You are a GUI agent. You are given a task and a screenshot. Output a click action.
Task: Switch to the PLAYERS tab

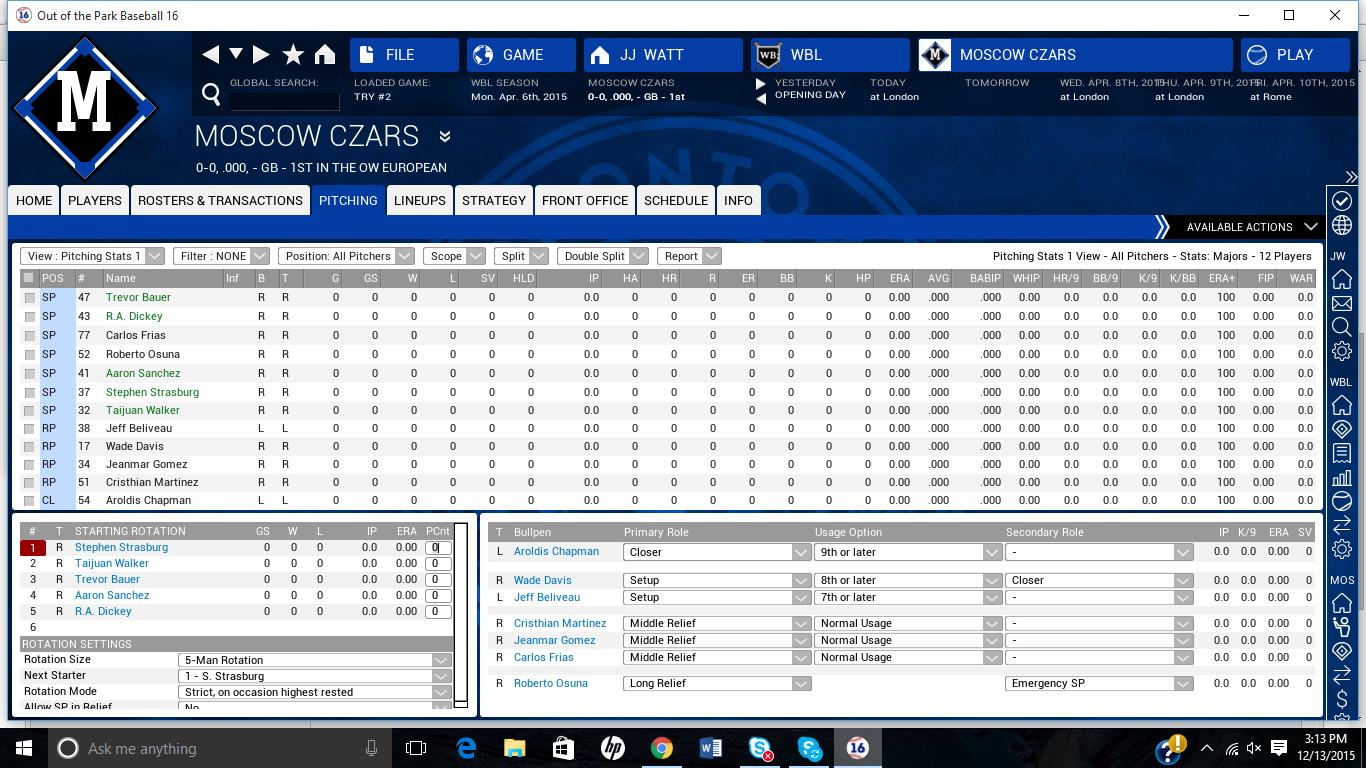click(95, 200)
